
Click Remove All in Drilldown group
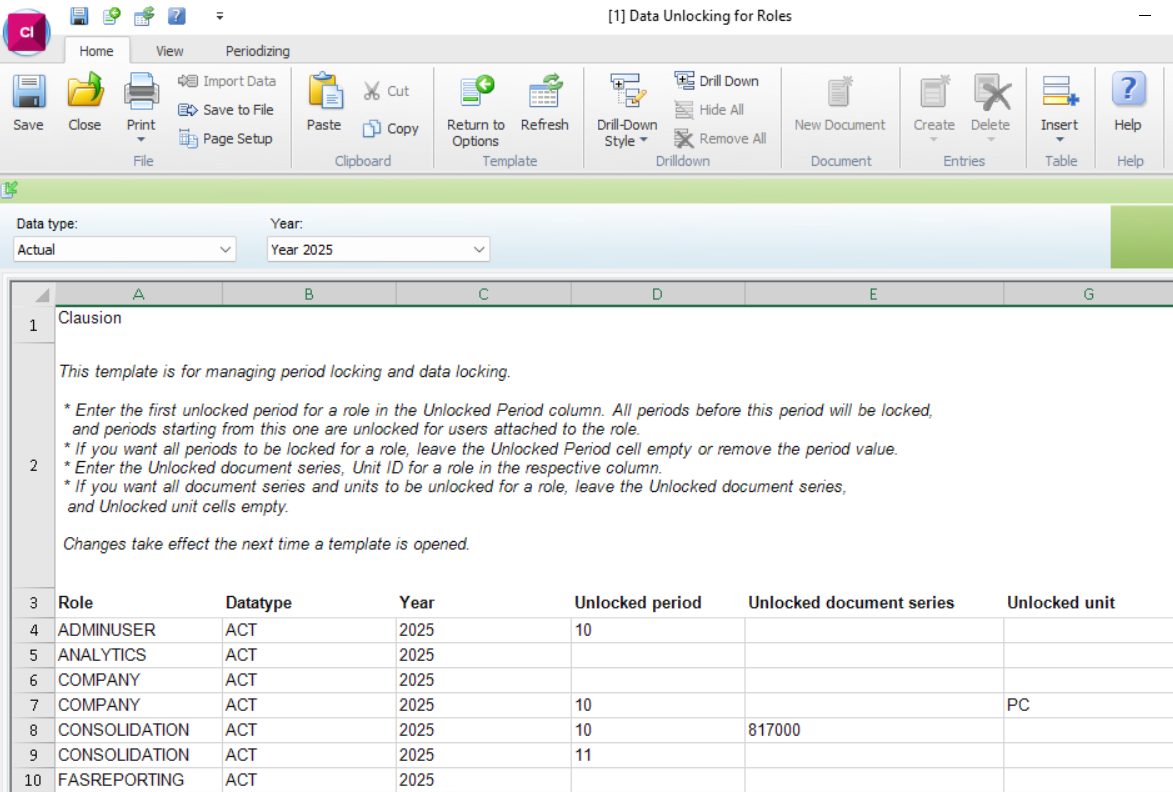720,138
